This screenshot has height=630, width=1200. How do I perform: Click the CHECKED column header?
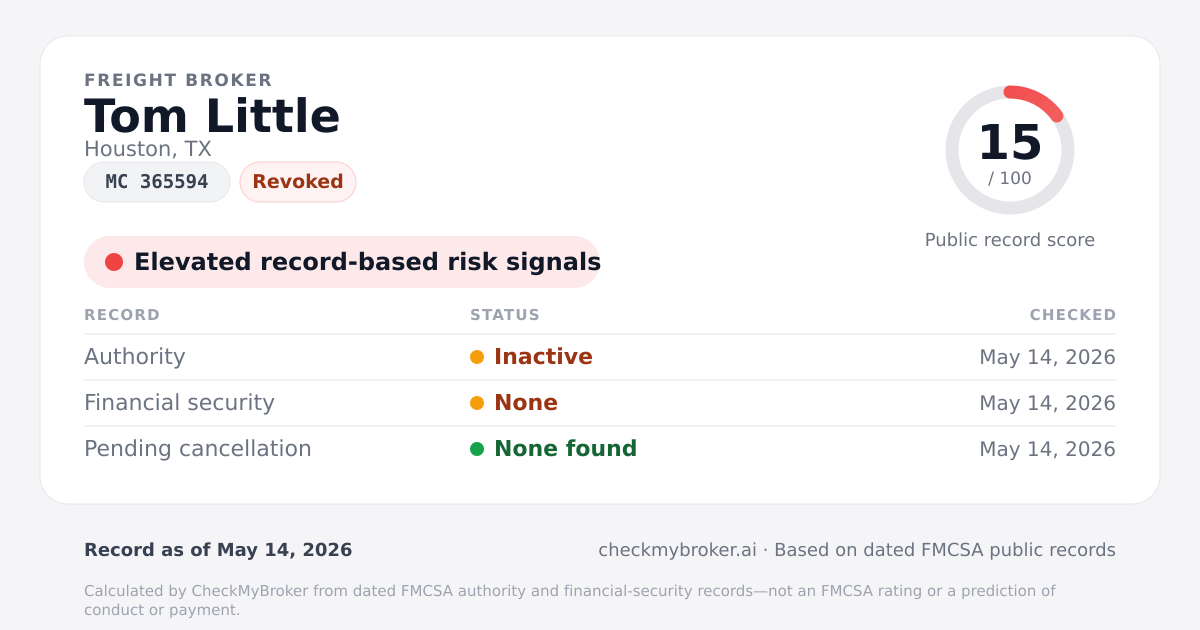tap(1073, 315)
